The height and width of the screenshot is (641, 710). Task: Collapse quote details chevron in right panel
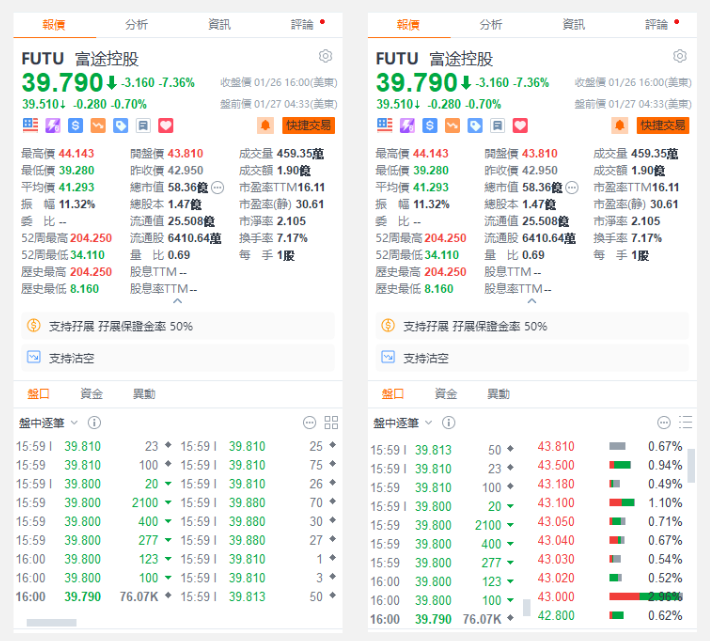532,301
